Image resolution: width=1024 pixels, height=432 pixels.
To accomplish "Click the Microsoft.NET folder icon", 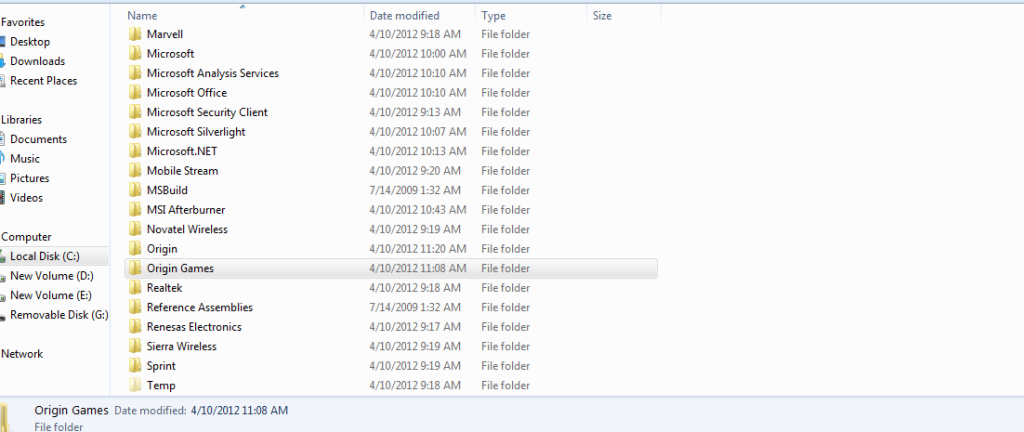I will 135,151.
